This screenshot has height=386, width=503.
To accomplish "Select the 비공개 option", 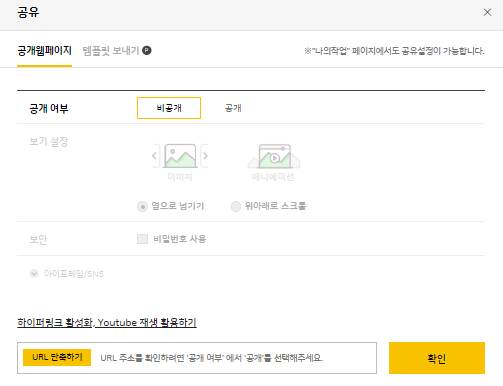I will 169,108.
